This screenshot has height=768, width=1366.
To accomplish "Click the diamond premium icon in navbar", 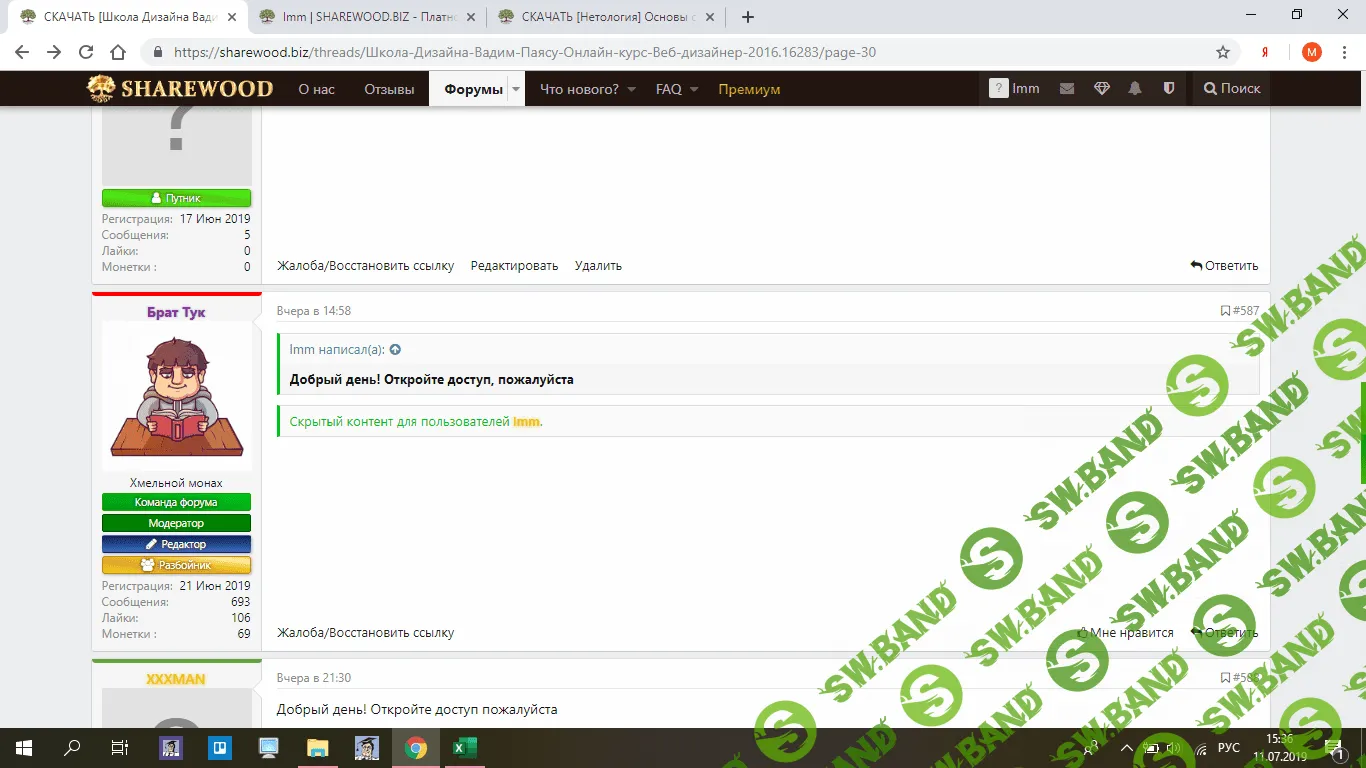I will [x=1102, y=89].
